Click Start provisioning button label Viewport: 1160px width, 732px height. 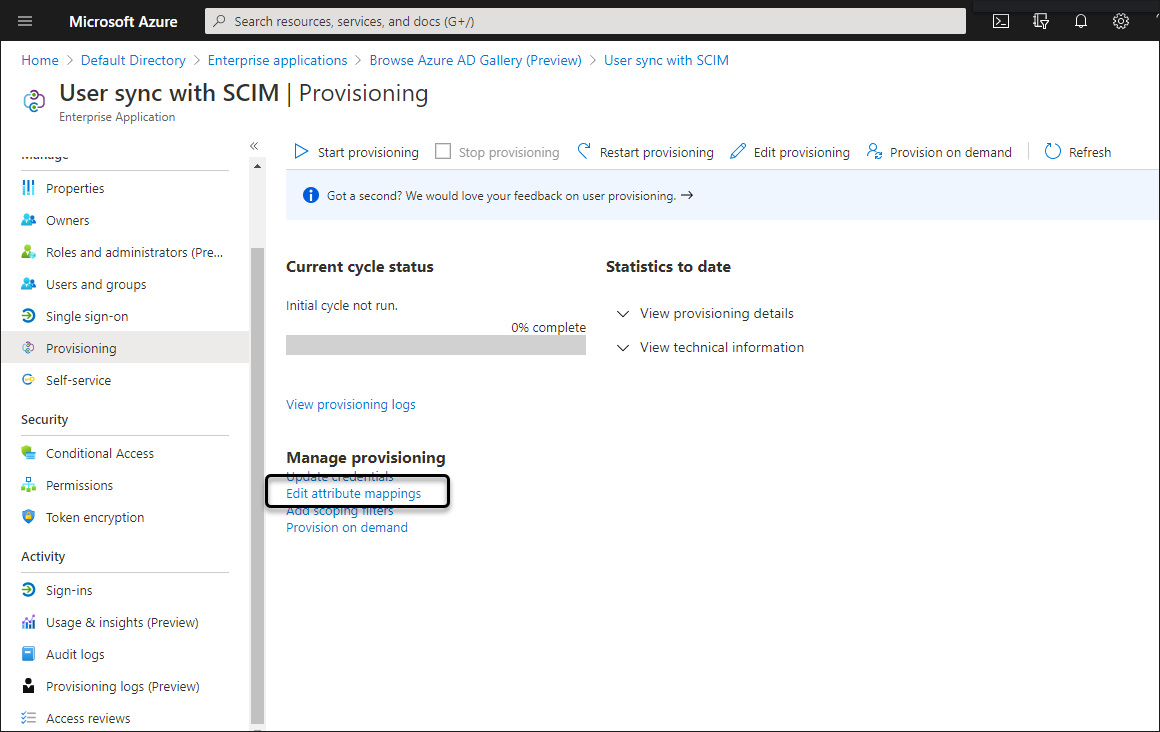[368, 152]
